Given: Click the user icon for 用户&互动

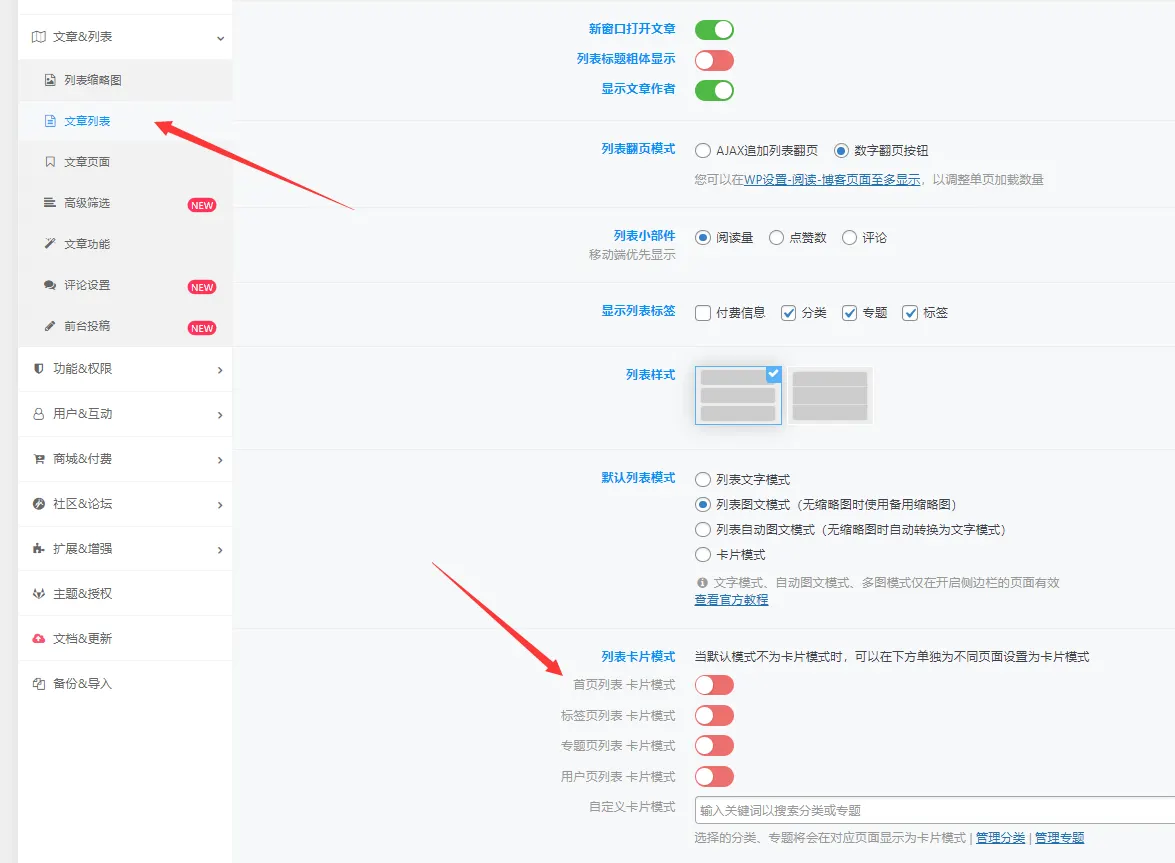Looking at the screenshot, I should [x=39, y=414].
